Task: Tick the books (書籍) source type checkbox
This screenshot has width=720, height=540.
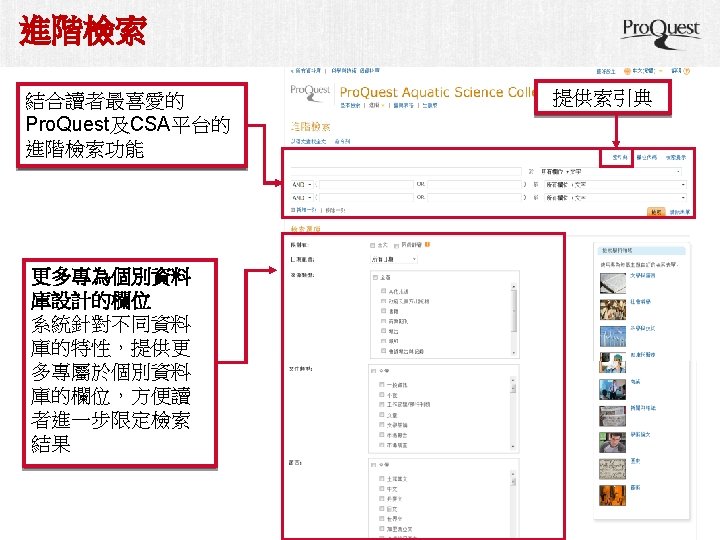Action: [x=383, y=311]
